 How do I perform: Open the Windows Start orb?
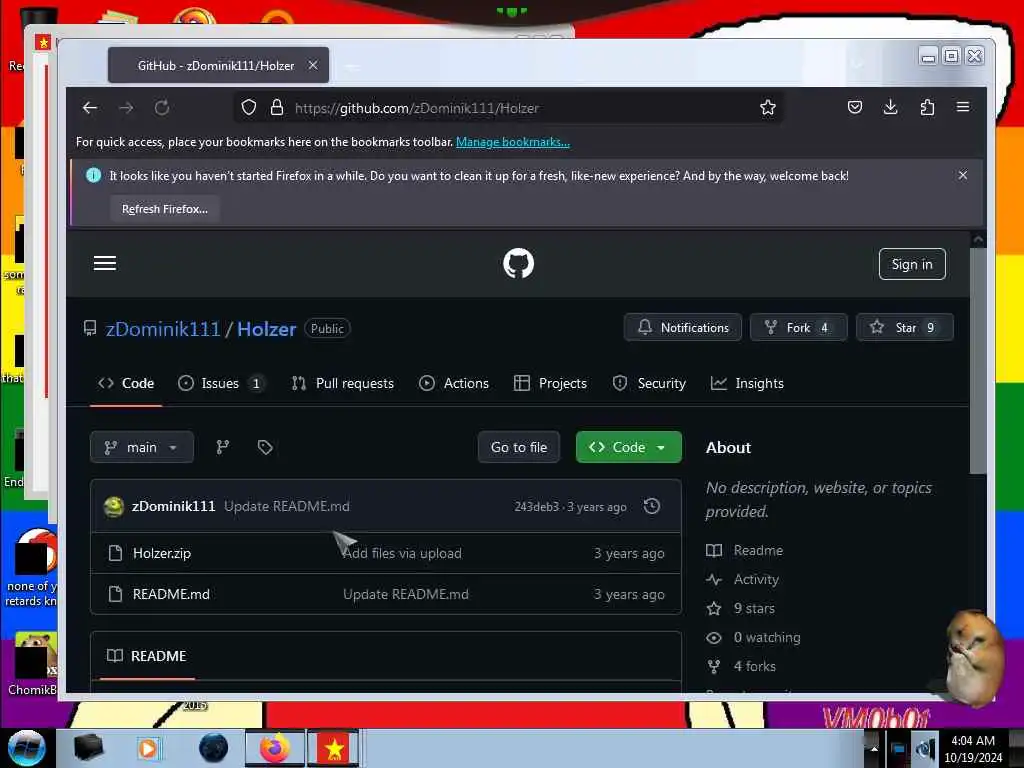tap(27, 748)
